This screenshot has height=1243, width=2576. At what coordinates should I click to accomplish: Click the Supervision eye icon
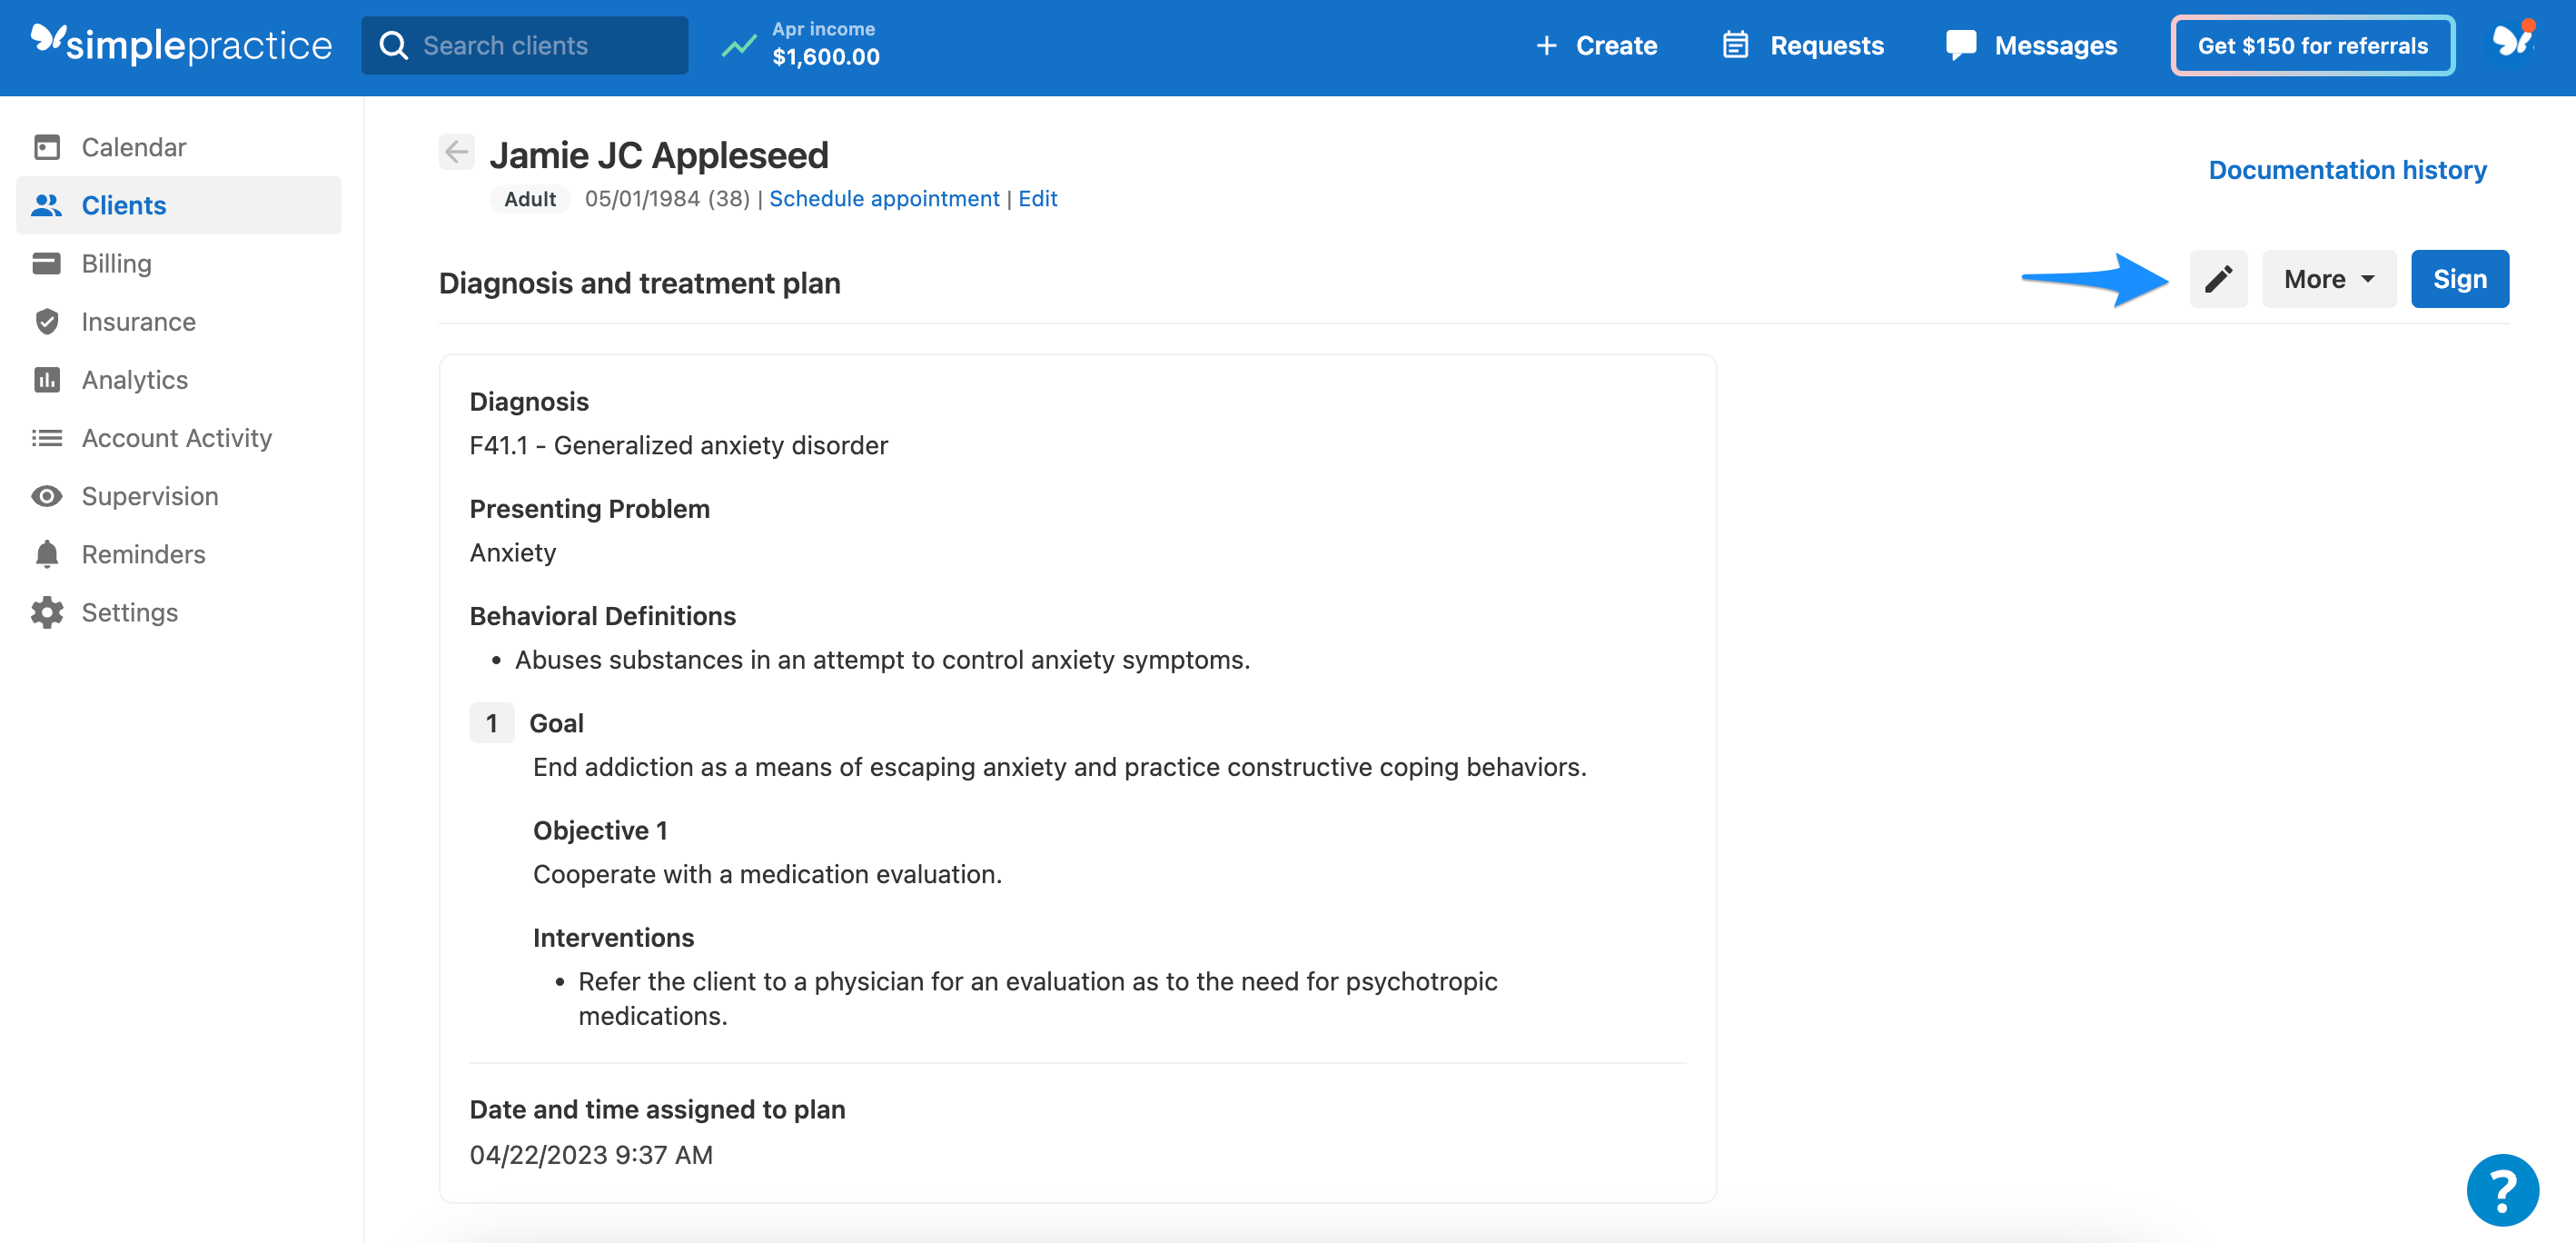pos(47,496)
